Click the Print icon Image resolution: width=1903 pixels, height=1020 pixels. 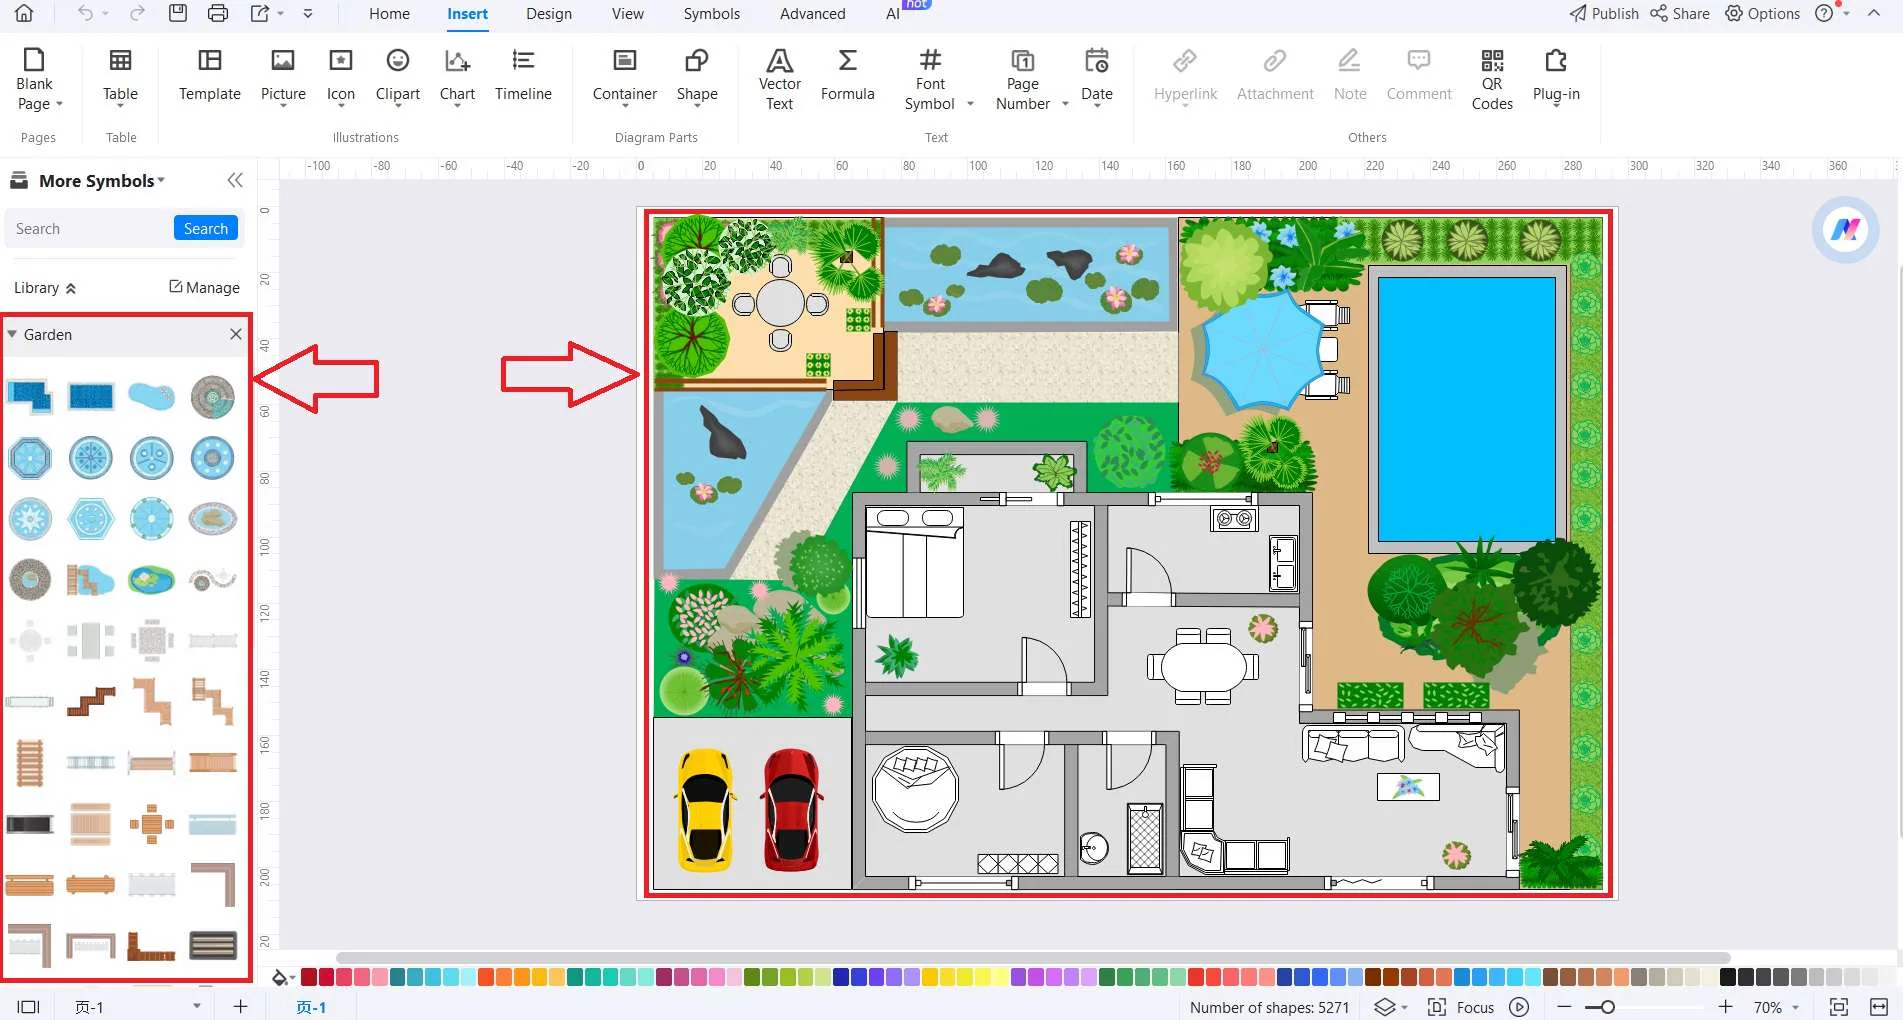coord(218,13)
